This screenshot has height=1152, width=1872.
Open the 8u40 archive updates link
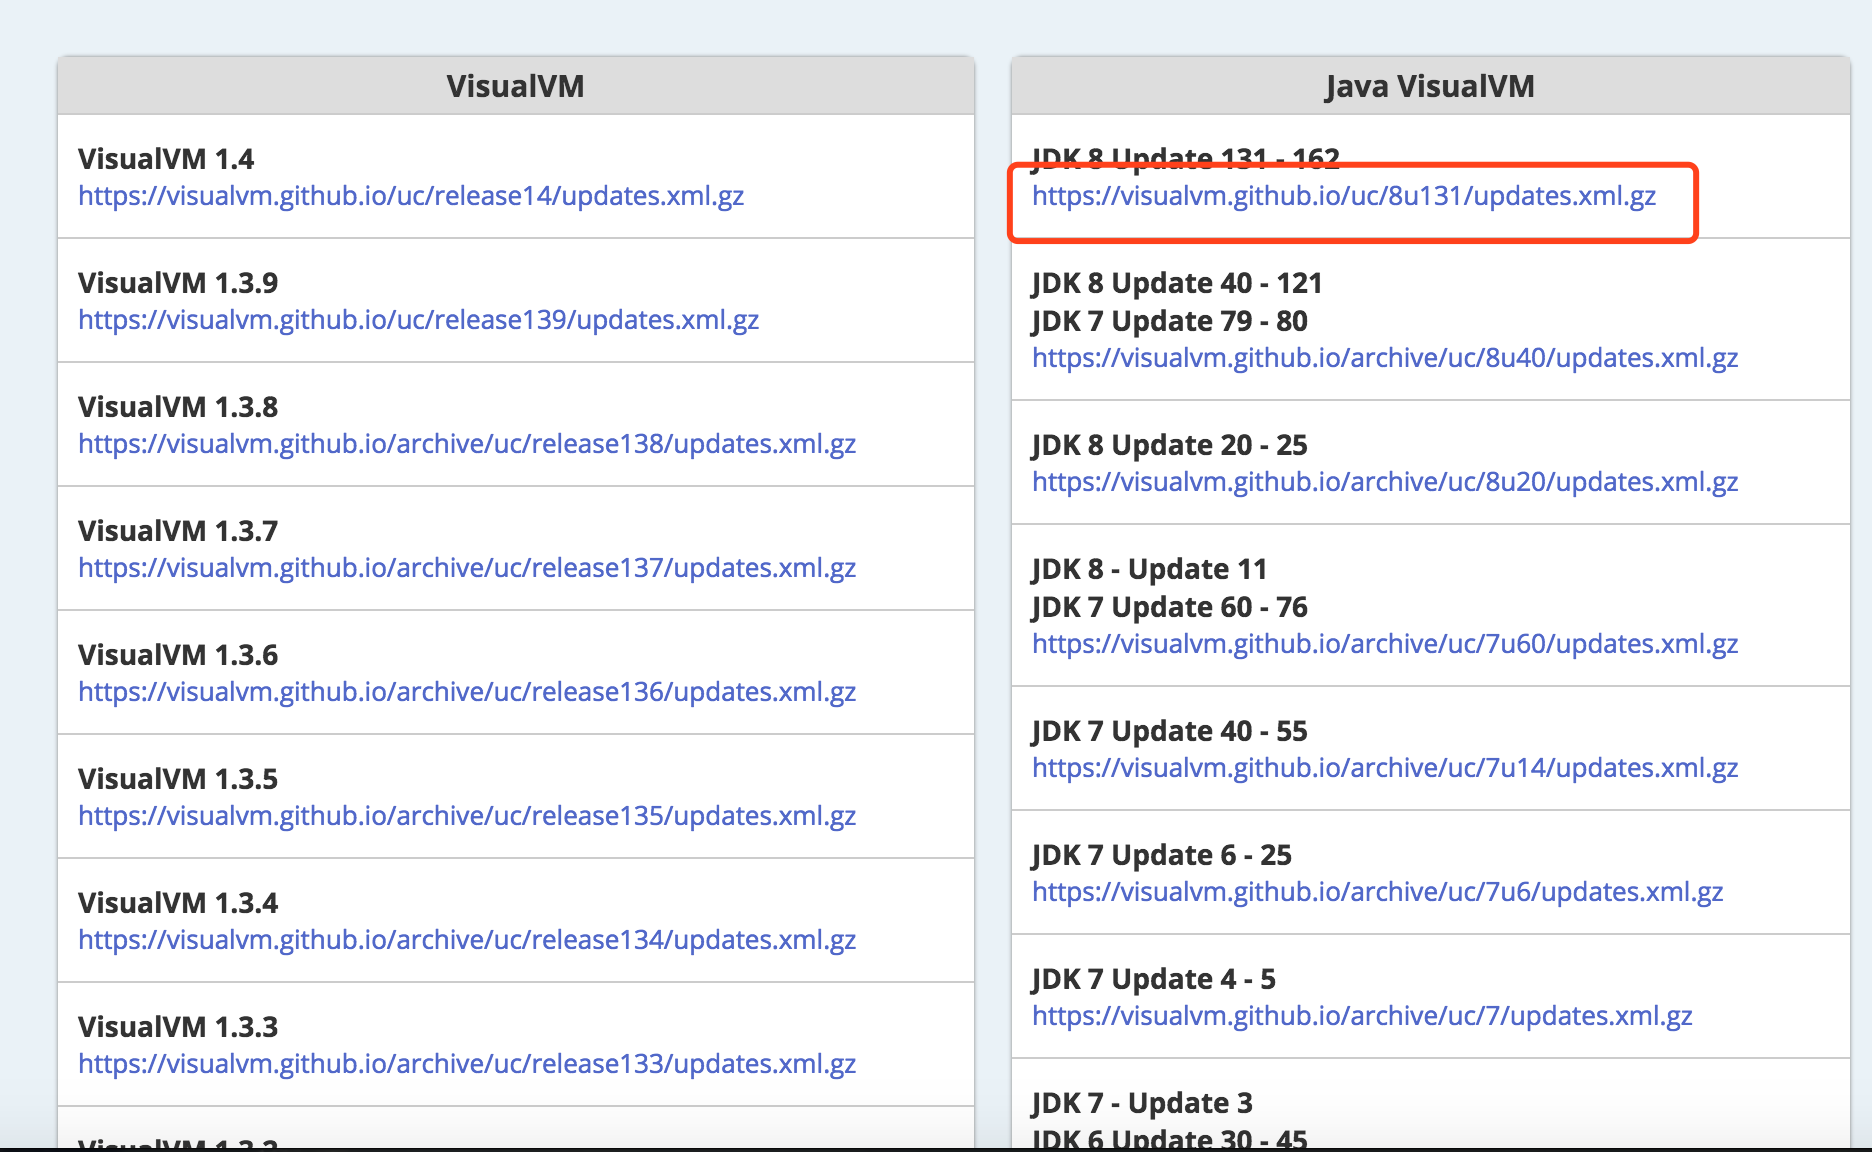point(1385,358)
